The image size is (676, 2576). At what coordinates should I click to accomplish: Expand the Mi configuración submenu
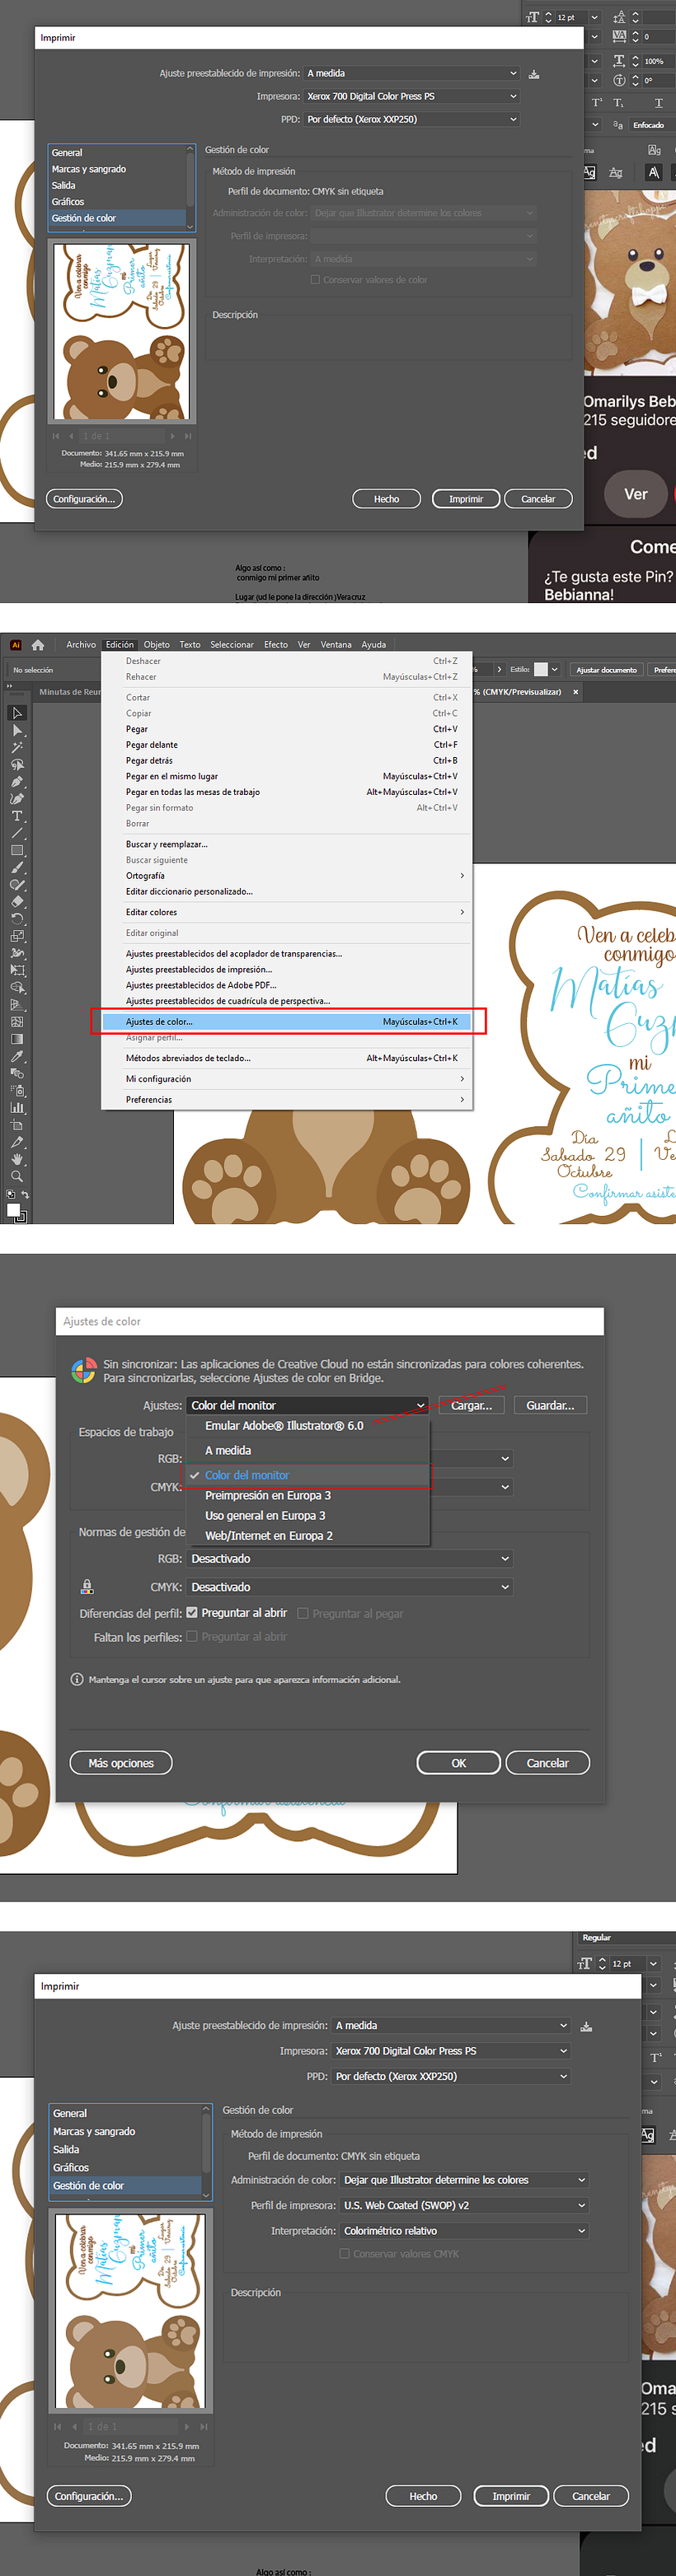tap(462, 1079)
